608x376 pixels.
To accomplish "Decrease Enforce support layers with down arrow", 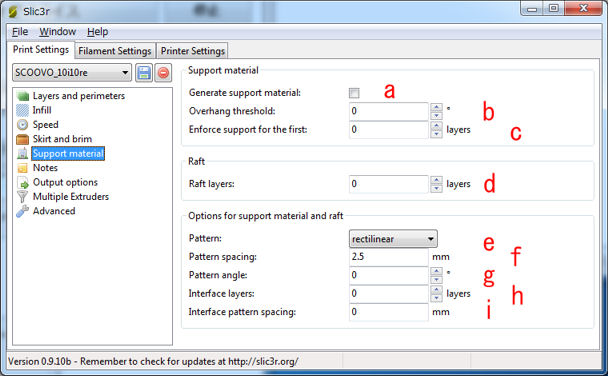I will coord(436,134).
